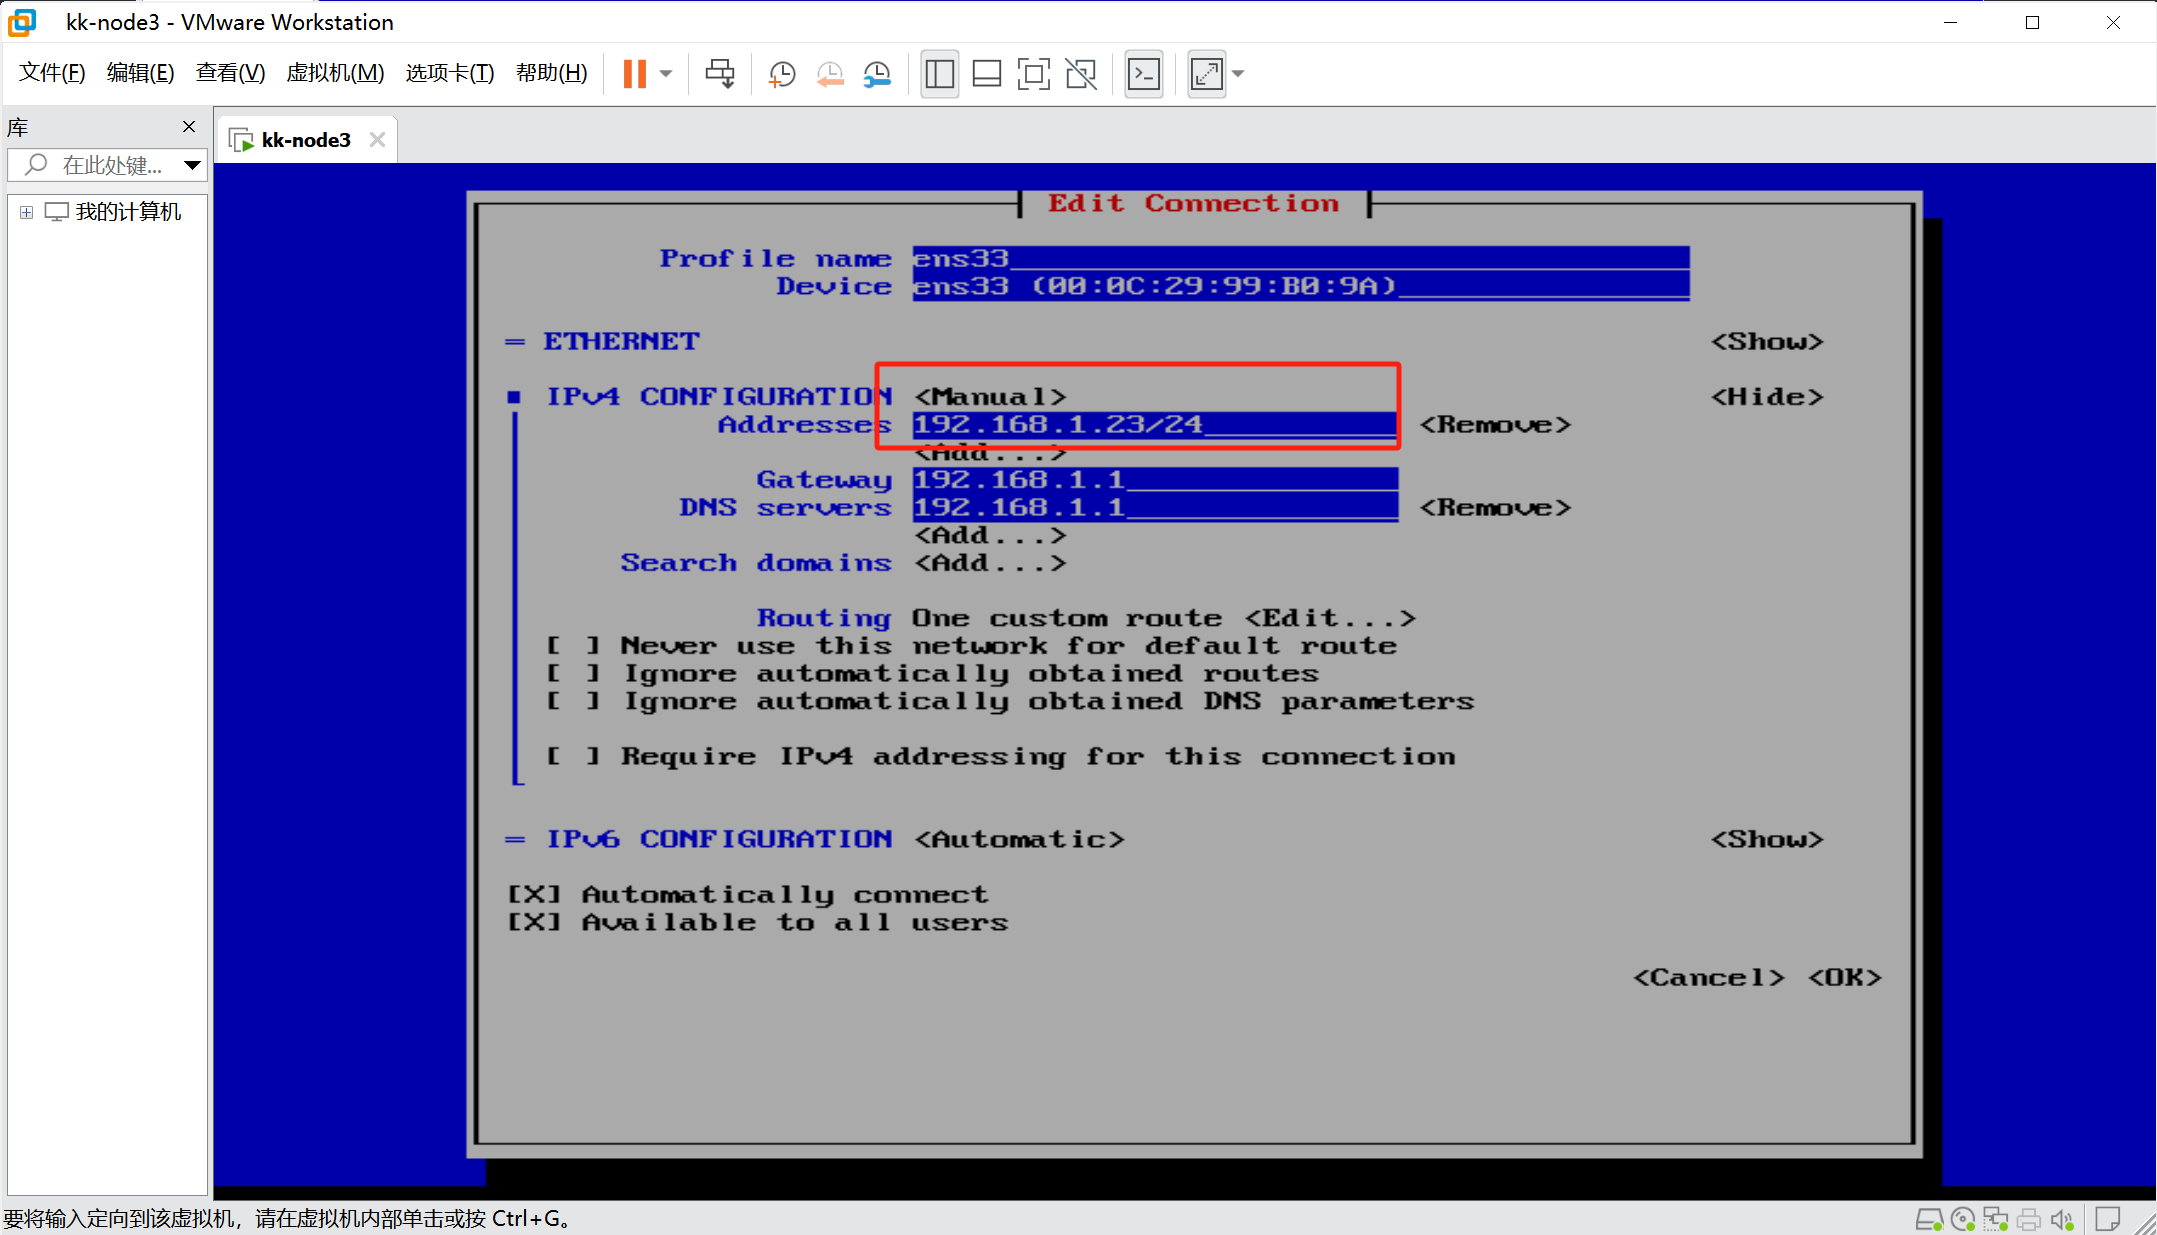Click the sound card status bar icon

point(2062,1219)
